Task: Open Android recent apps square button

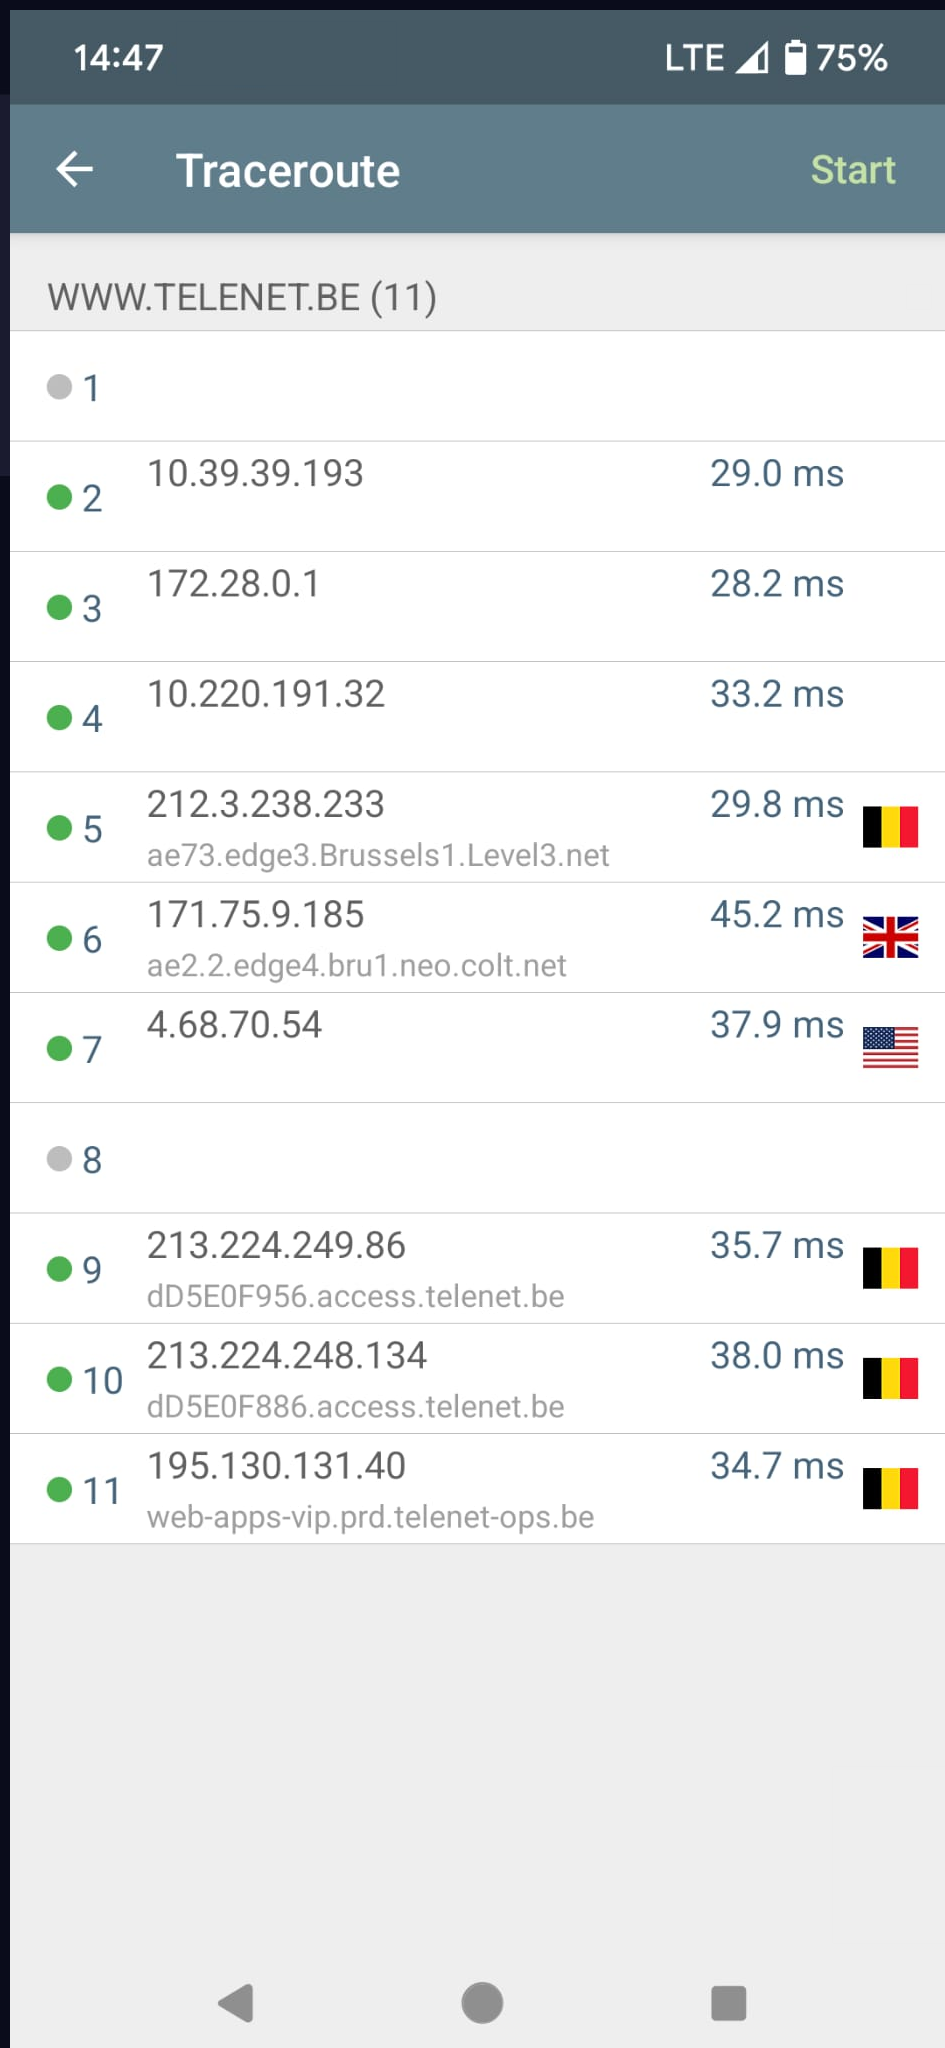Action: [728, 2003]
